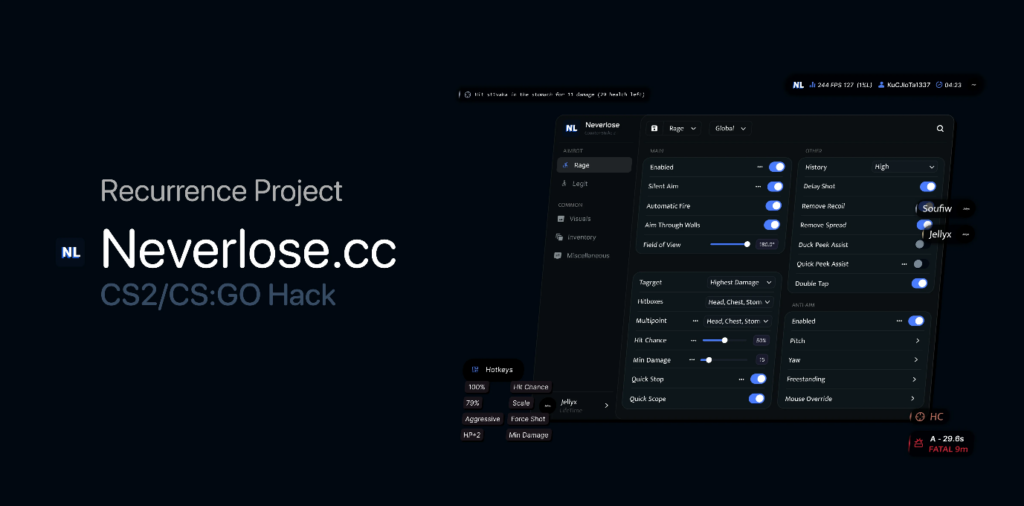Click the Miscellaneous sidebar icon
This screenshot has height=506, width=1024.
557,255
